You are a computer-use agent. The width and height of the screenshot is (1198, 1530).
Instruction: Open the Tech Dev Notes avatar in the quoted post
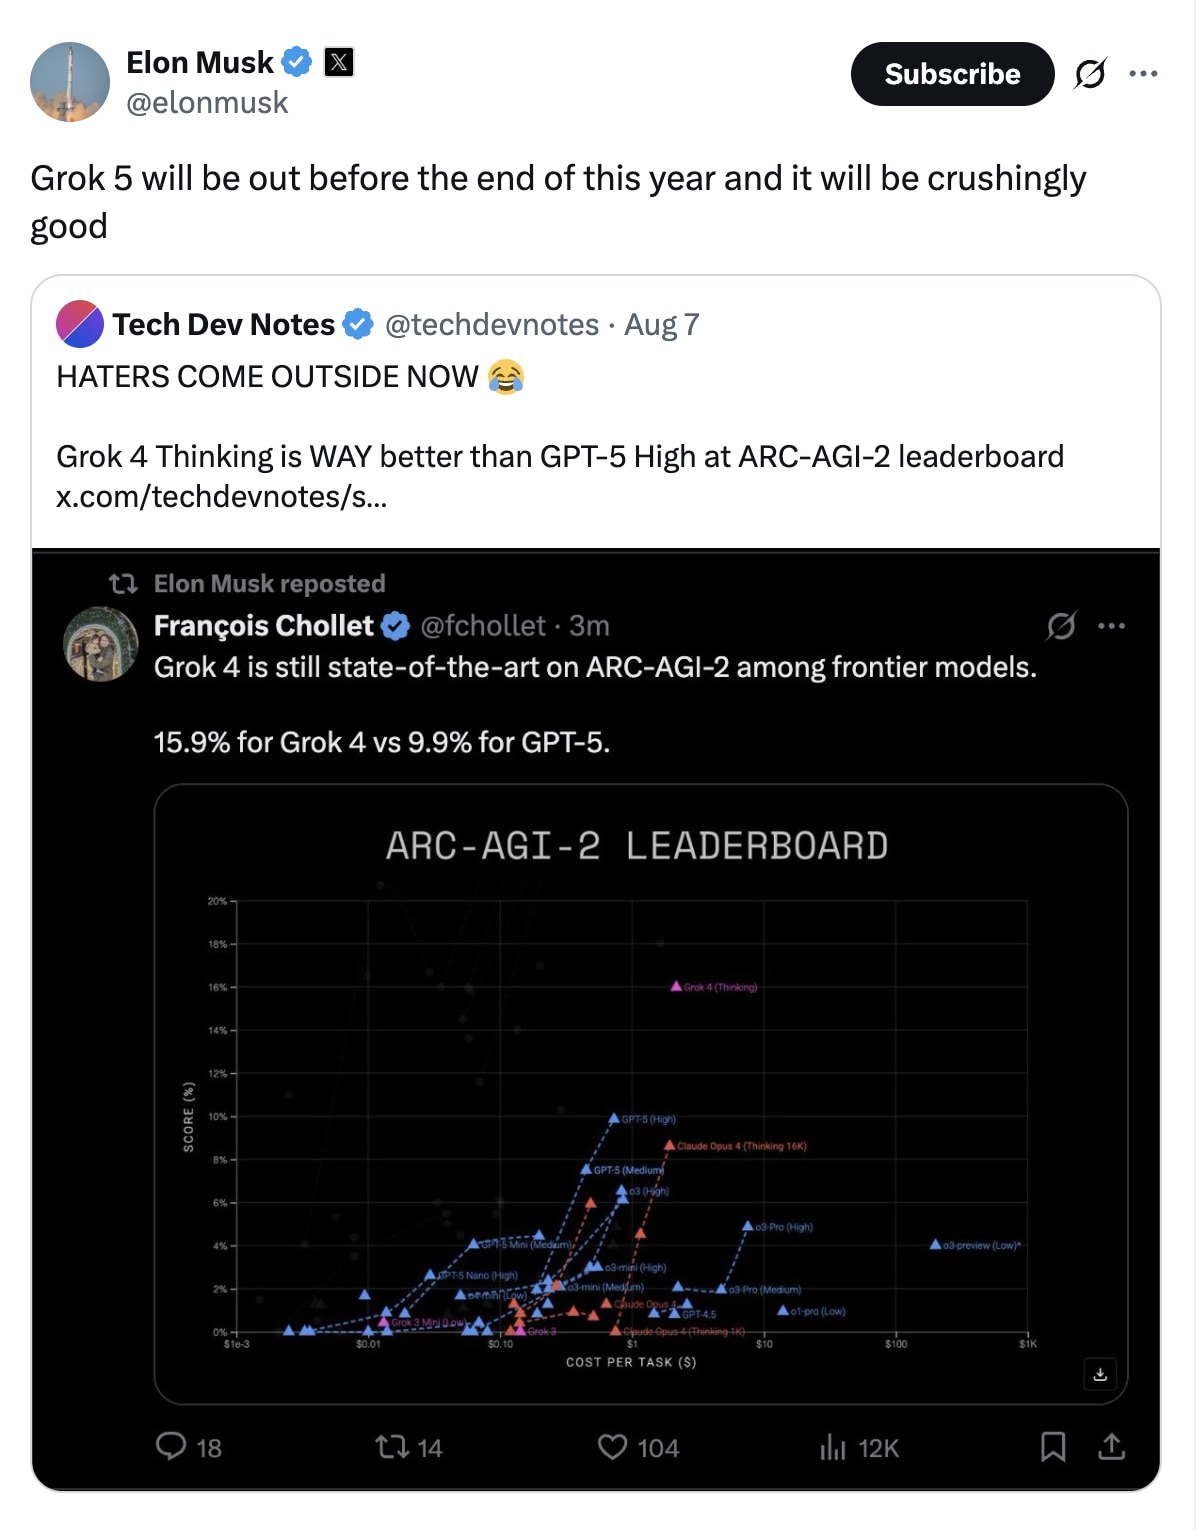click(80, 324)
